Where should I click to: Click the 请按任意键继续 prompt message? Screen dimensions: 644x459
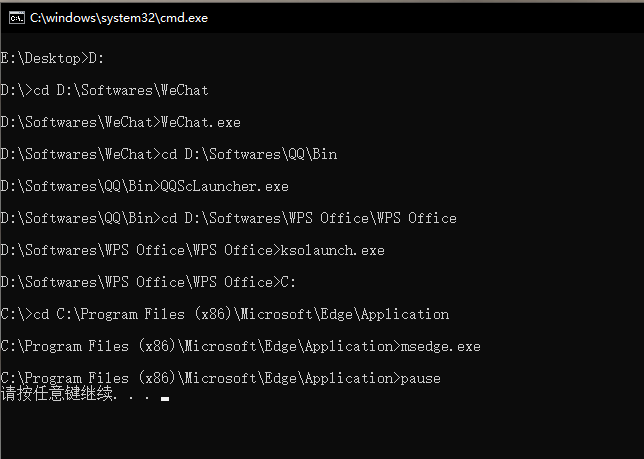pos(57,394)
